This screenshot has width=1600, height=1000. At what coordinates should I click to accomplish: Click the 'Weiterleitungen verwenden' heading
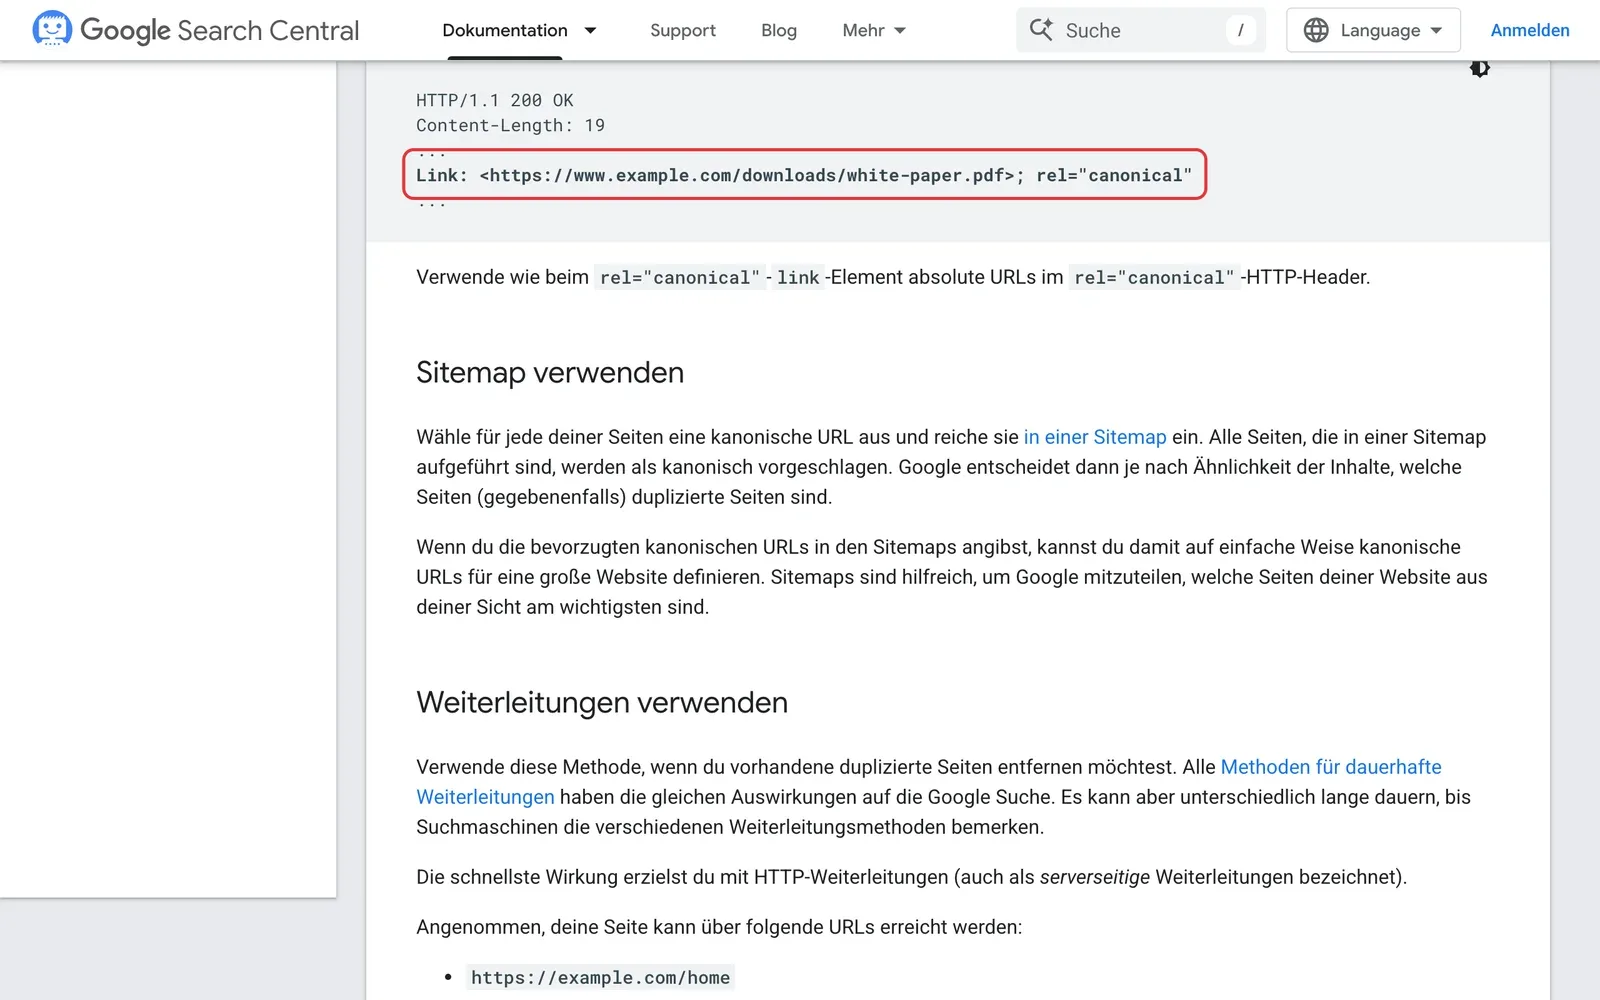point(602,702)
